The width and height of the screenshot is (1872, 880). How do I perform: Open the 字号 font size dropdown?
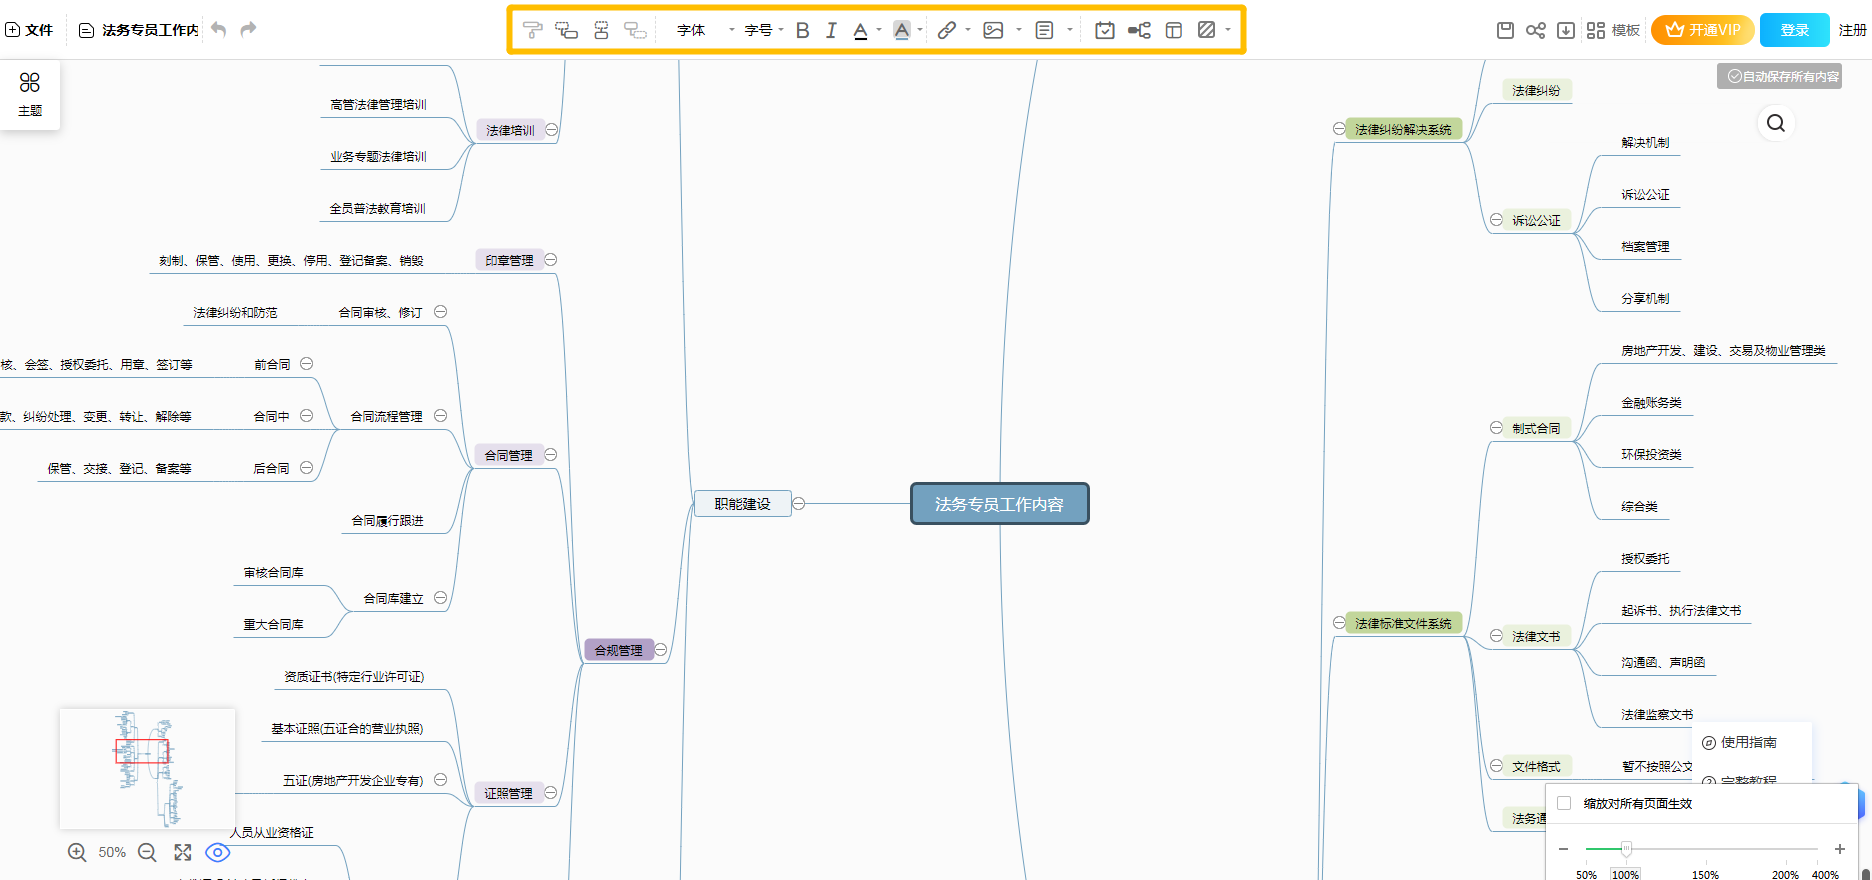[x=763, y=30]
